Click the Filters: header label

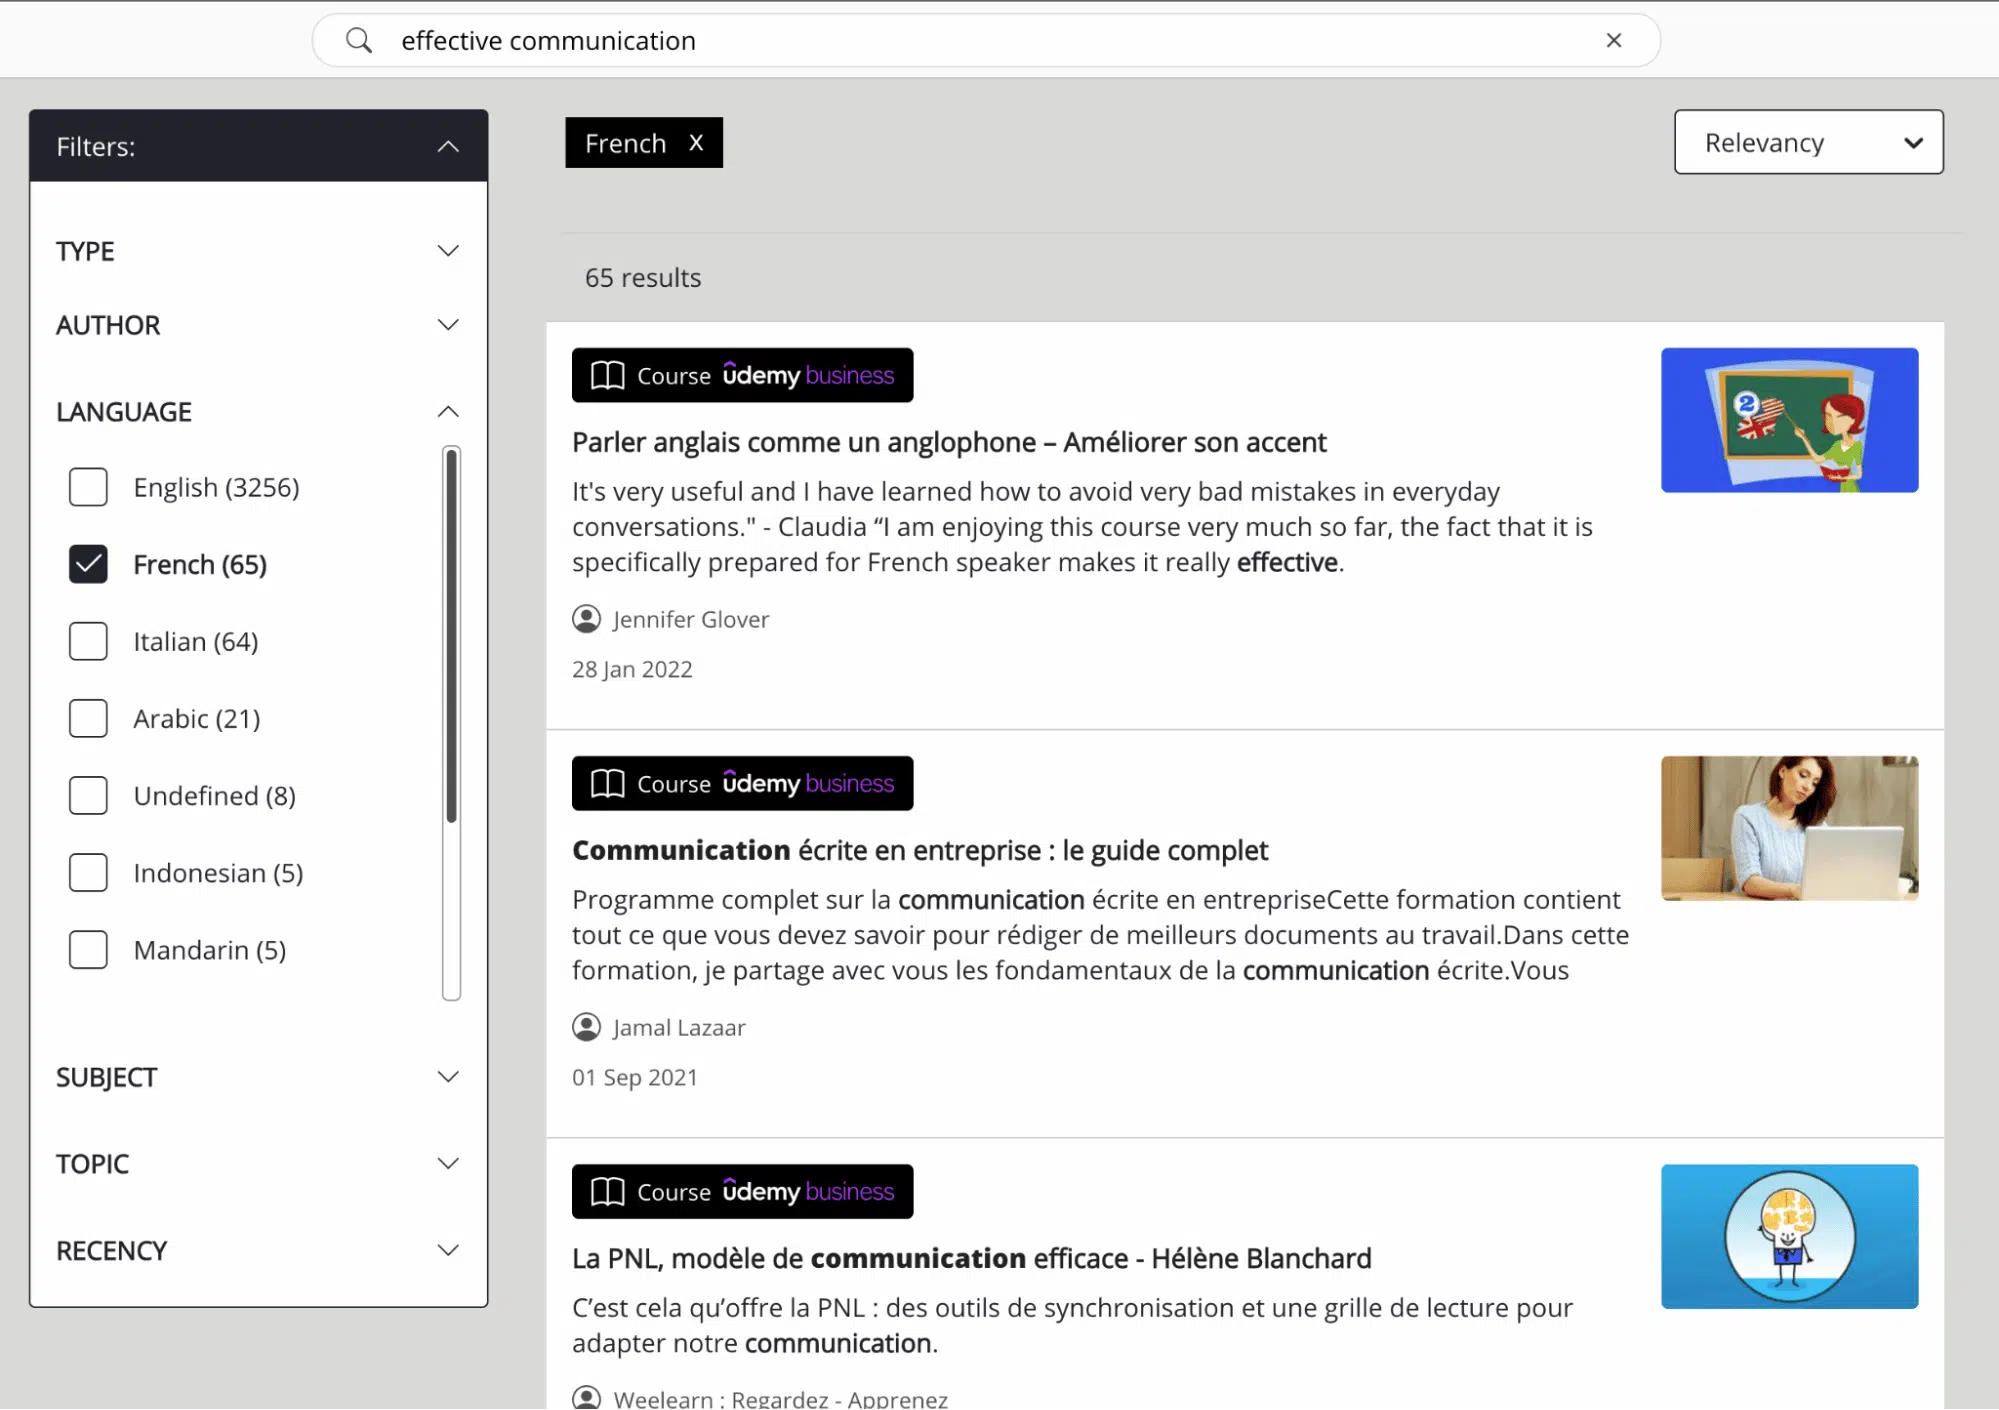pyautogui.click(x=96, y=146)
